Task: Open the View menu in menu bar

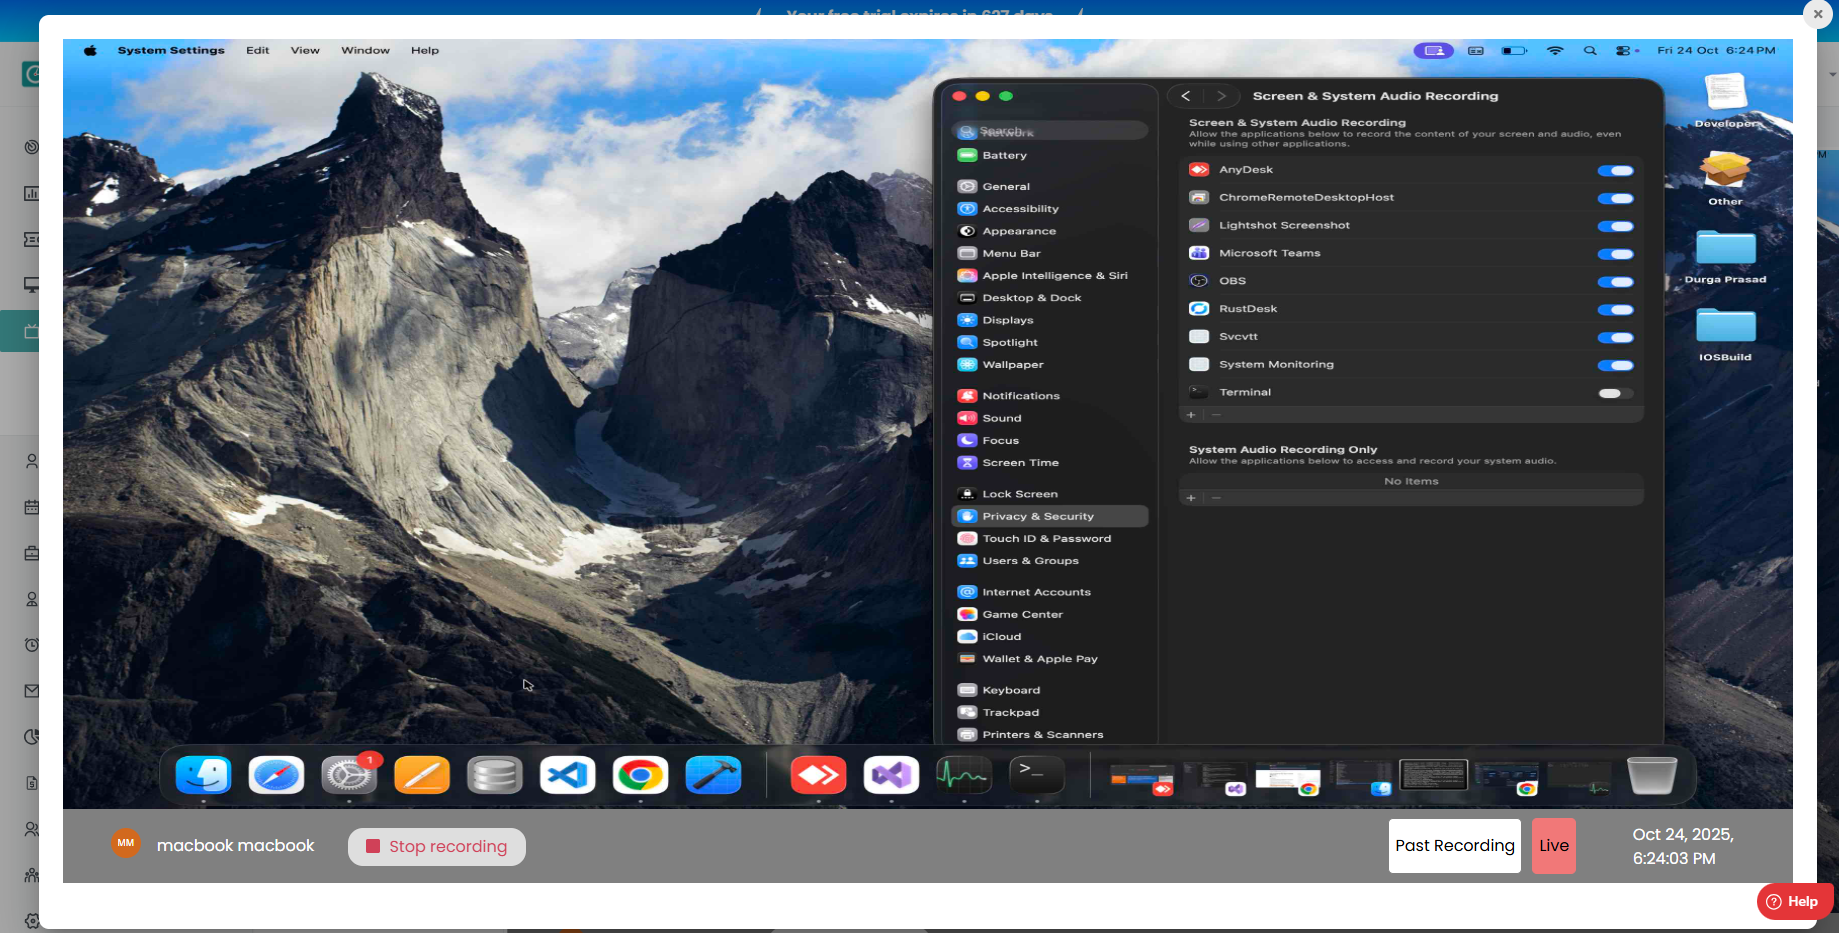Action: pyautogui.click(x=305, y=50)
